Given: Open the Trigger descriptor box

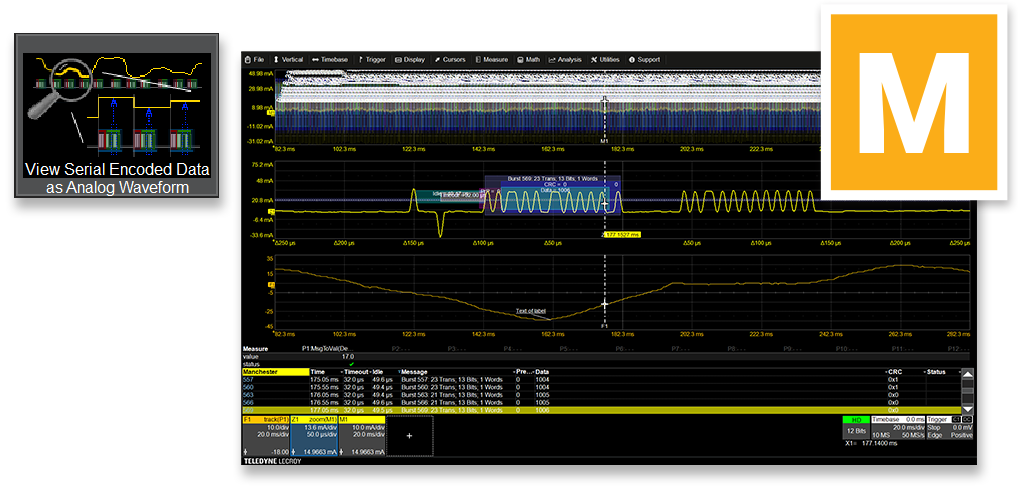Looking at the screenshot, I should (950, 428).
